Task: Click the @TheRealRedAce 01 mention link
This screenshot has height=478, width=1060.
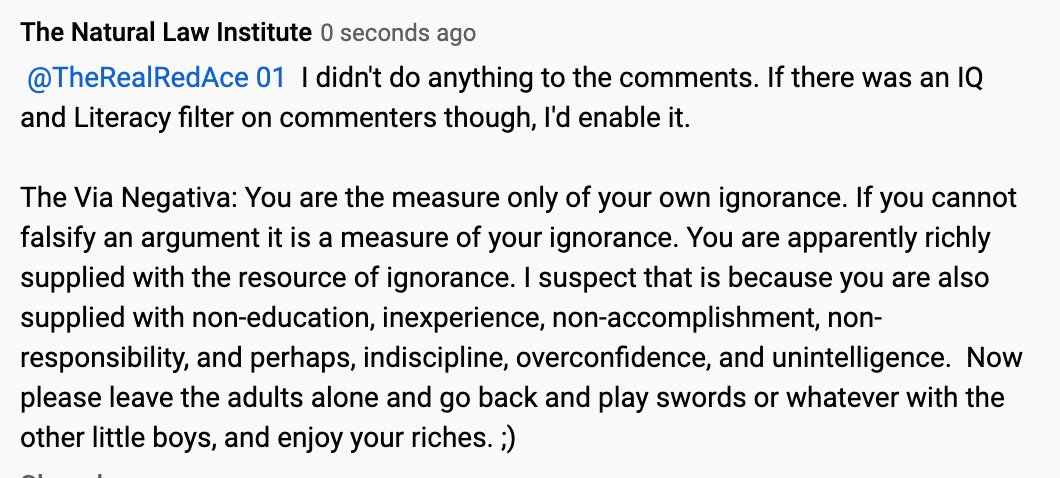Action: 157,78
